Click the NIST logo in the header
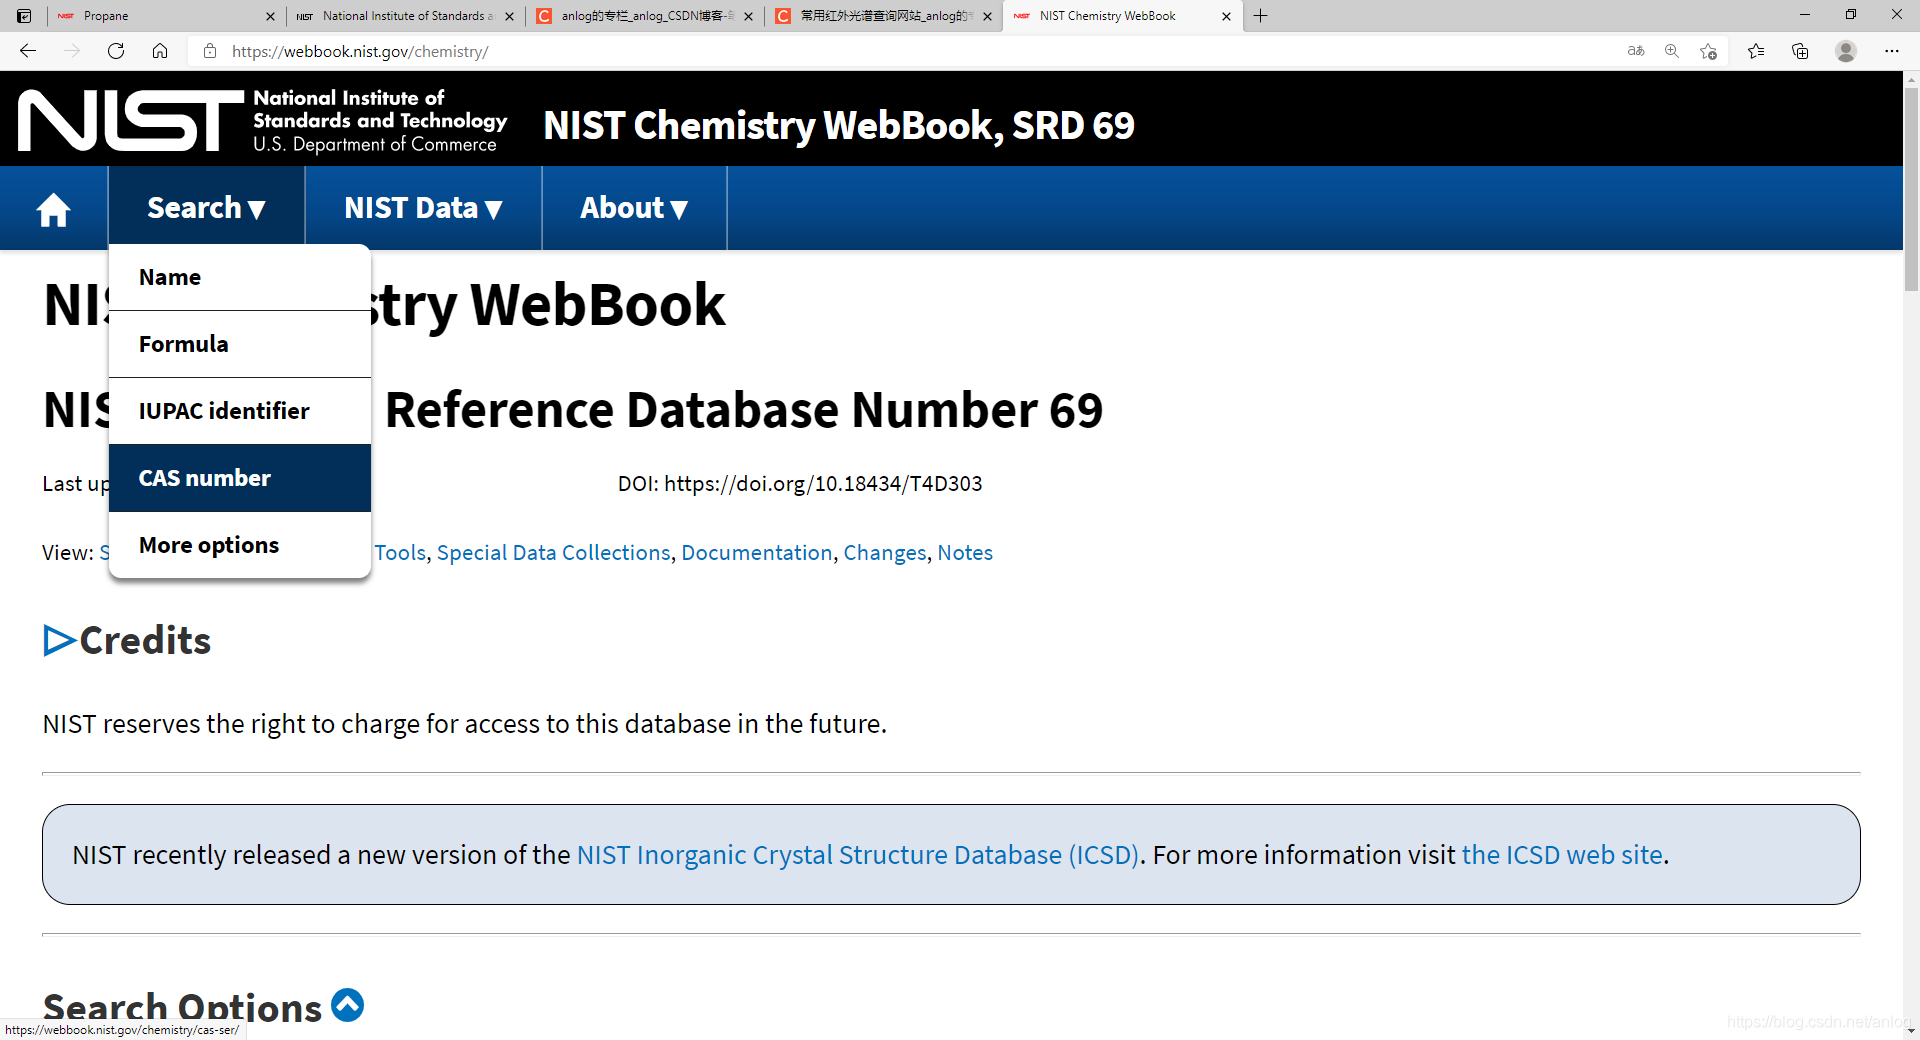 tap(262, 121)
